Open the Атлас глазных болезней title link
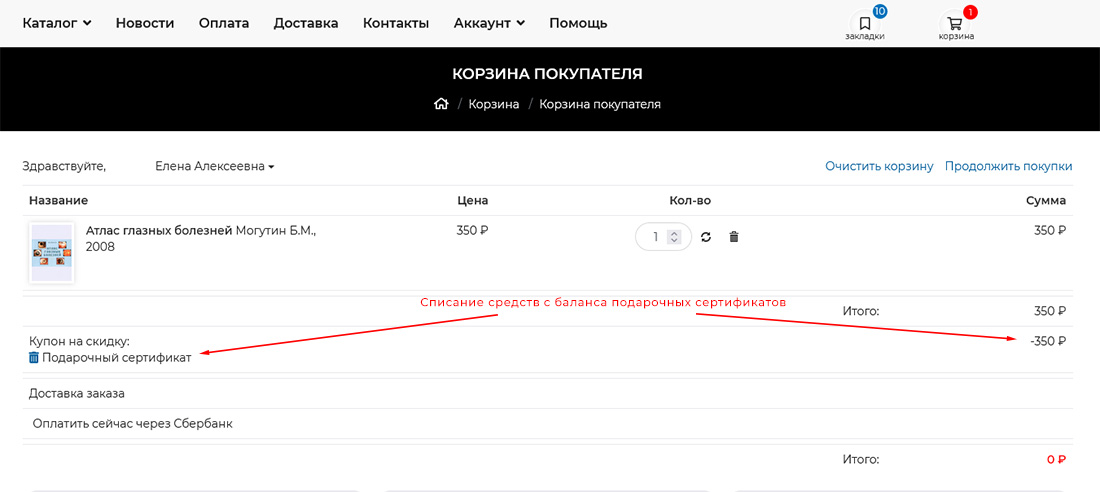 coord(159,230)
